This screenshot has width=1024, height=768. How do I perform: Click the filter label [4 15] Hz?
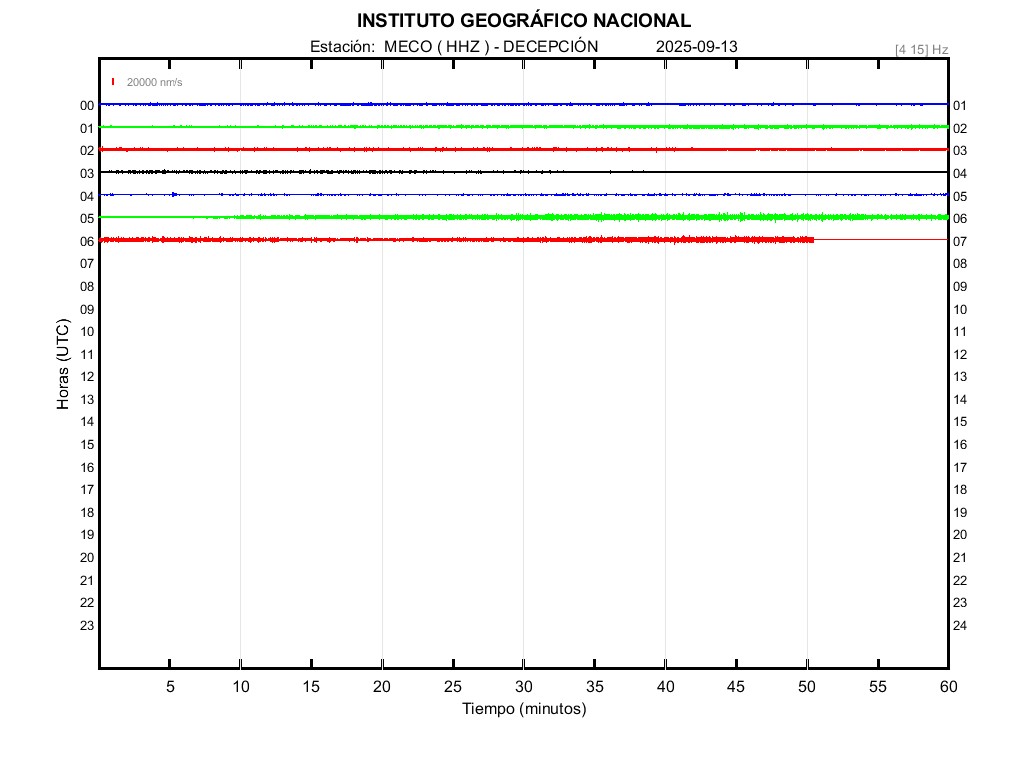tap(921, 50)
